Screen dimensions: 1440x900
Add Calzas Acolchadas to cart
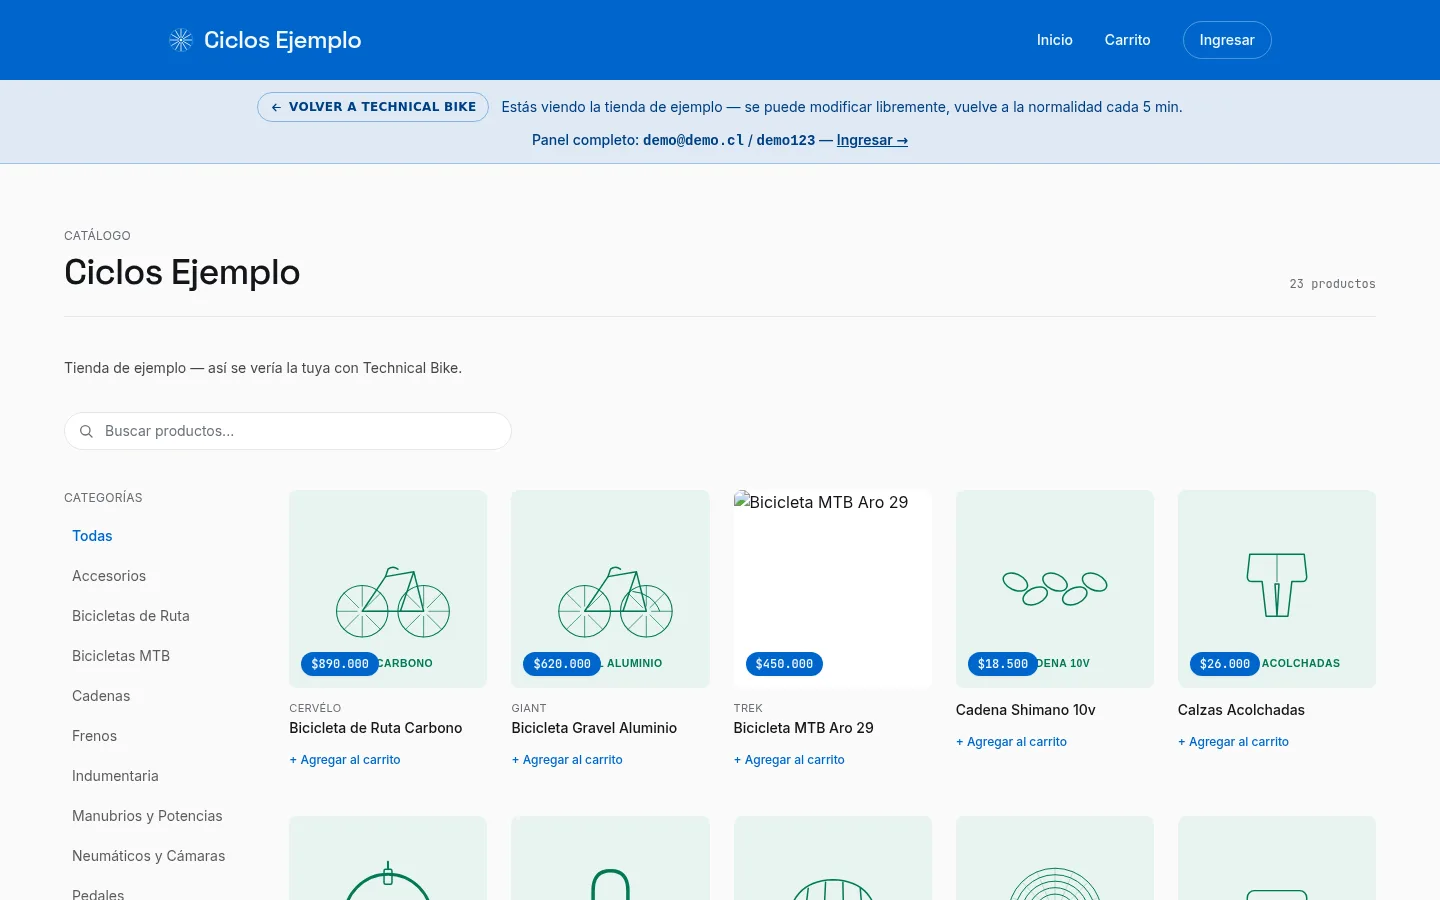point(1233,742)
